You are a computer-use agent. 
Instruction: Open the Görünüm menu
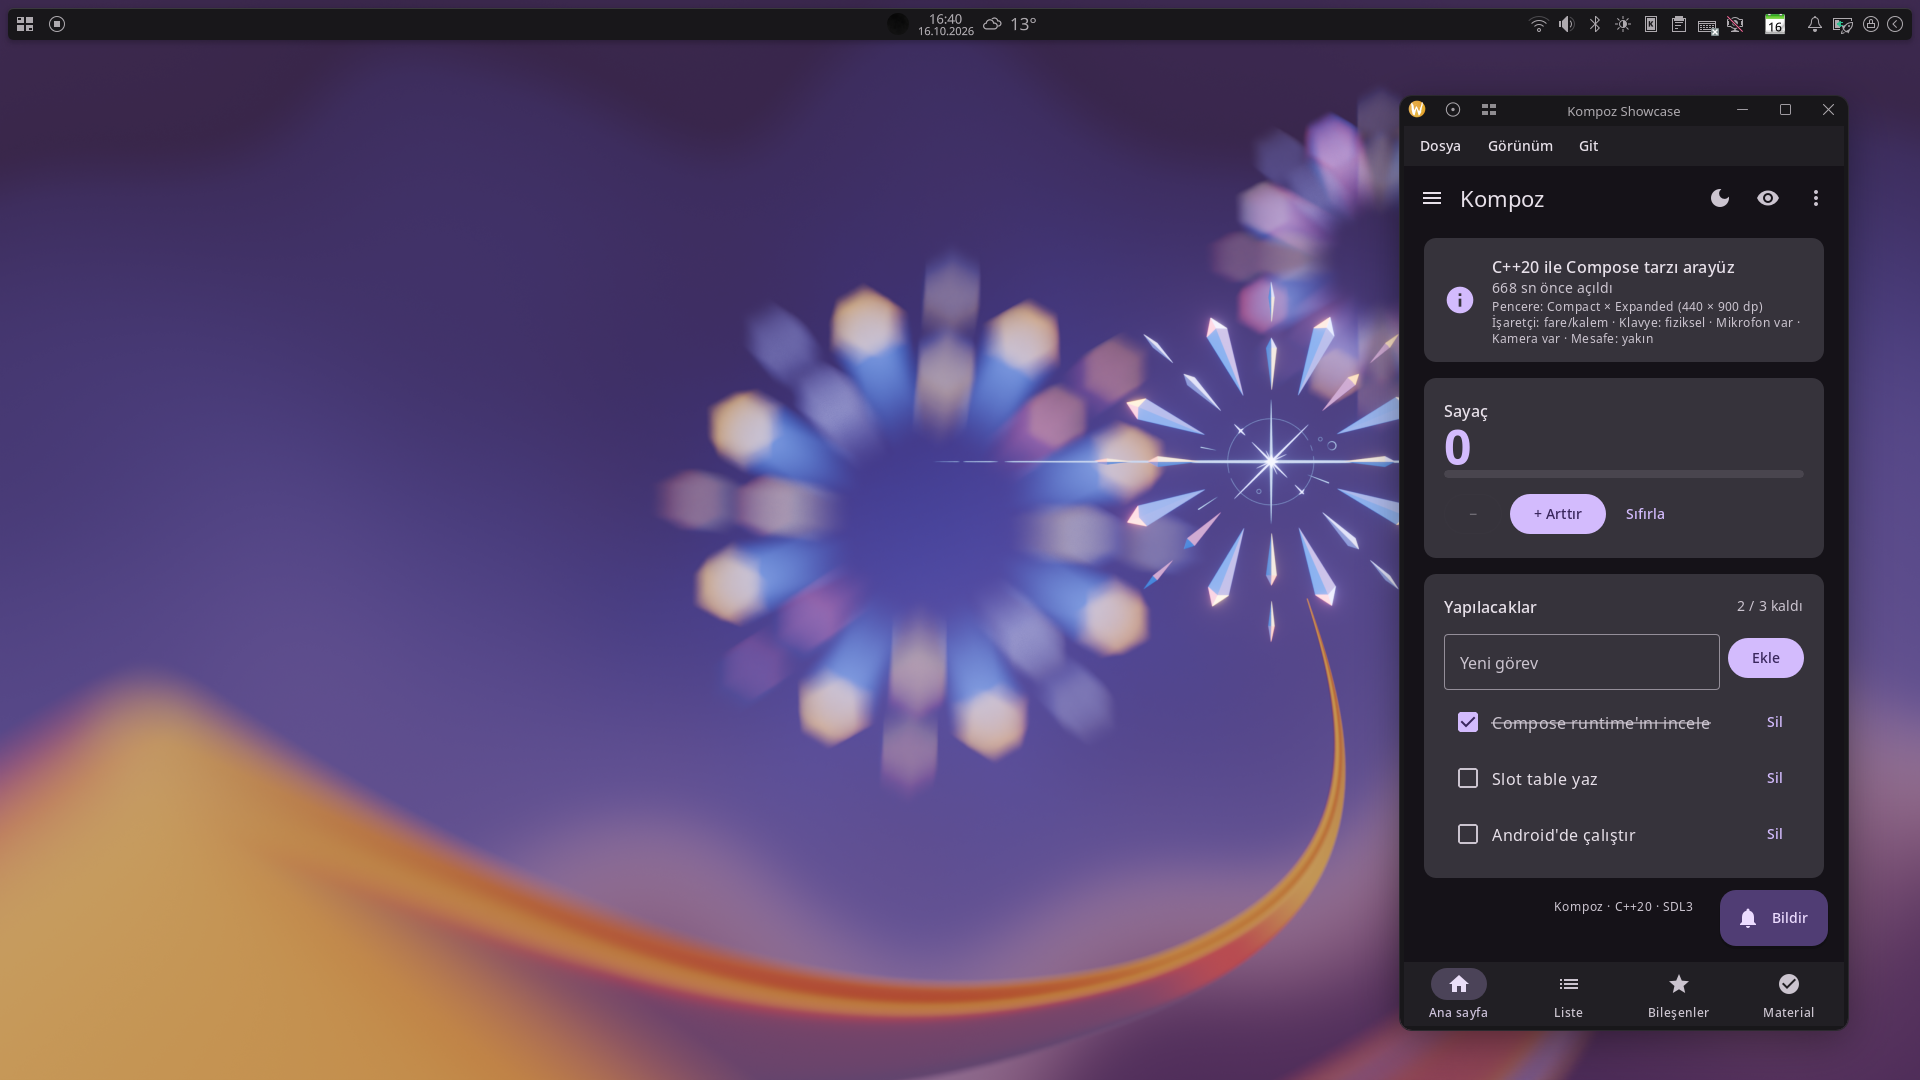pyautogui.click(x=1520, y=146)
